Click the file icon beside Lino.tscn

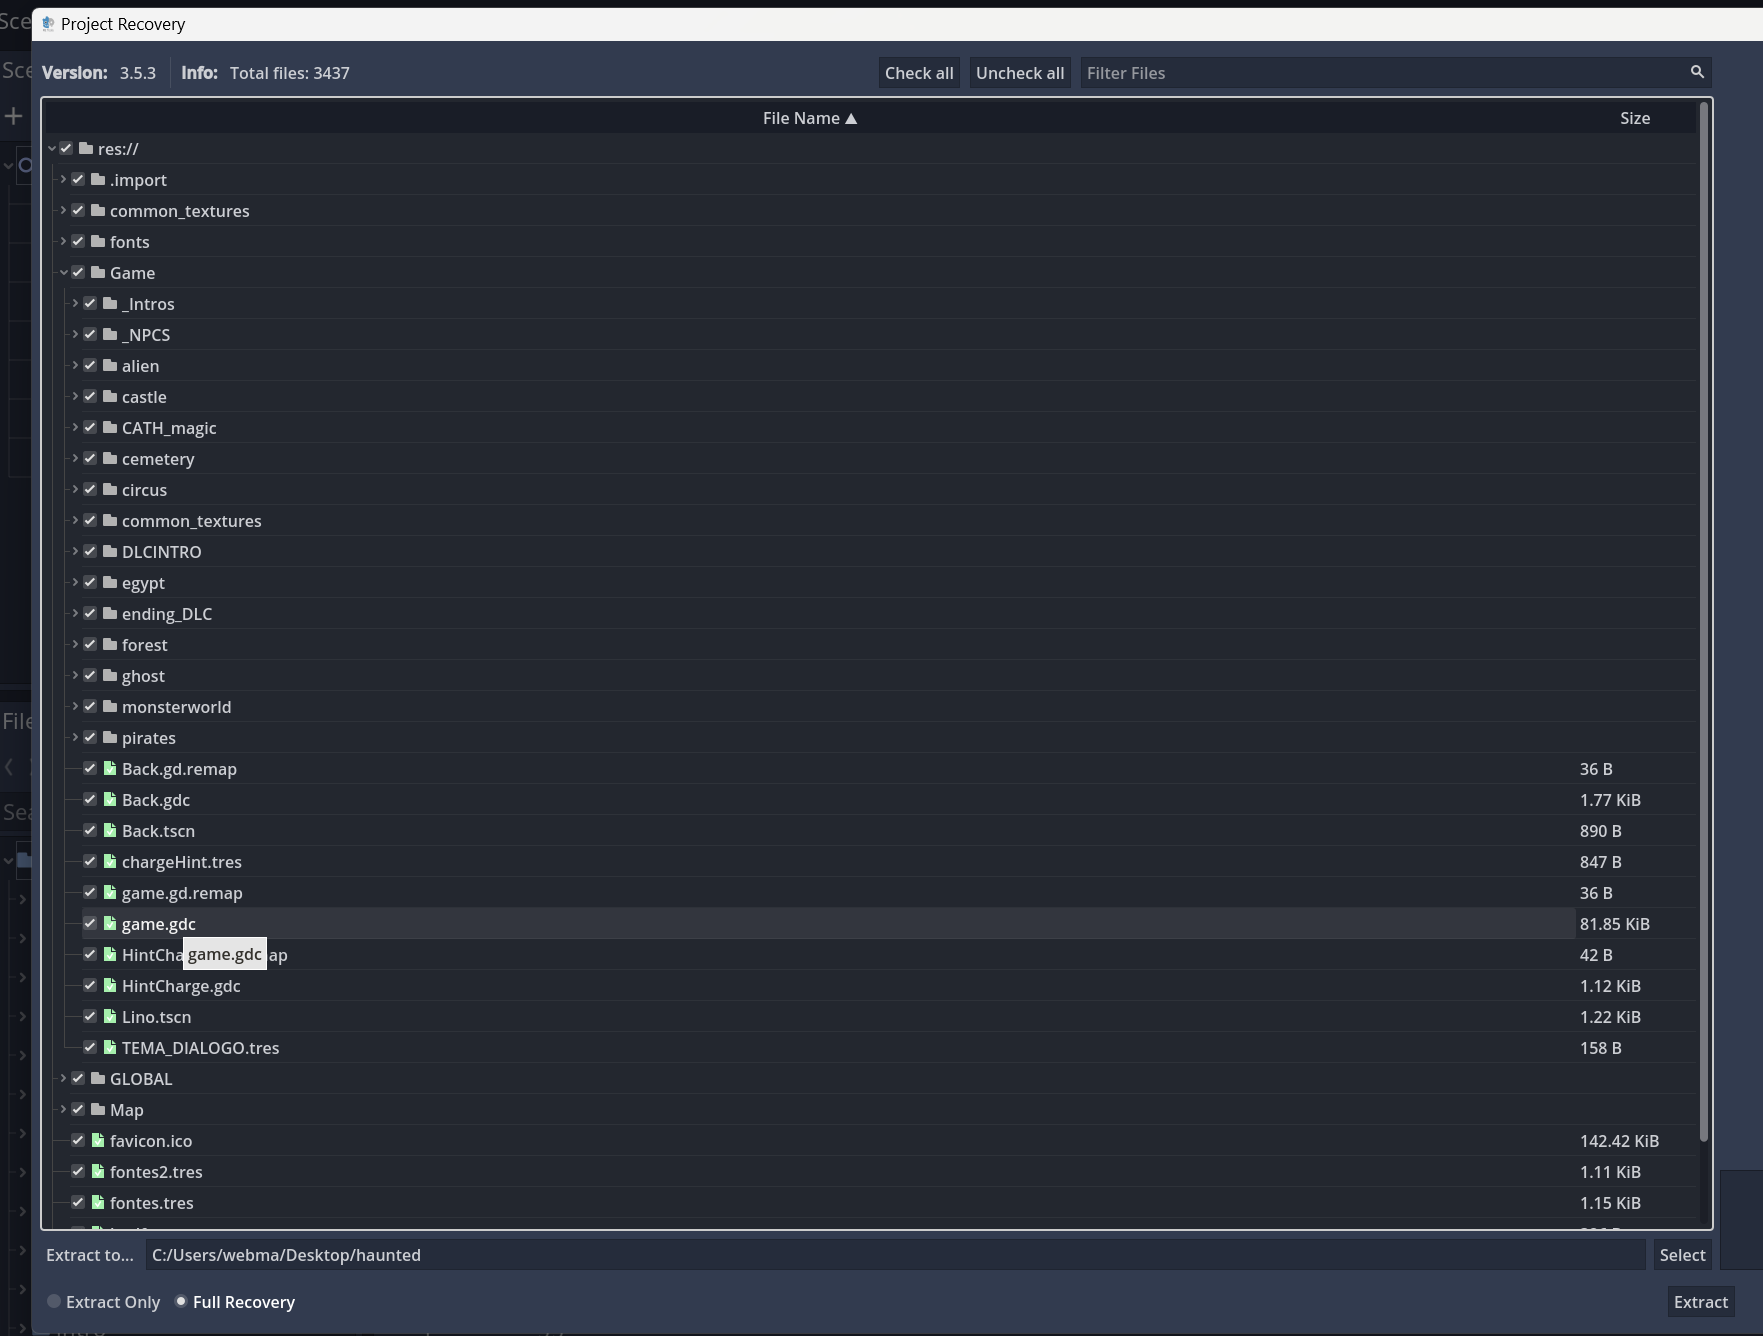pos(110,1017)
